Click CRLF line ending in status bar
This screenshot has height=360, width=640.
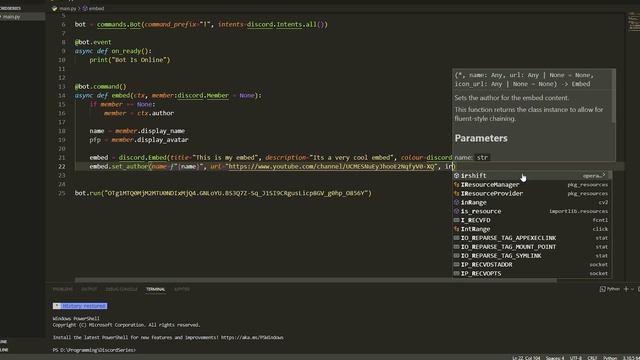[x=592, y=358]
